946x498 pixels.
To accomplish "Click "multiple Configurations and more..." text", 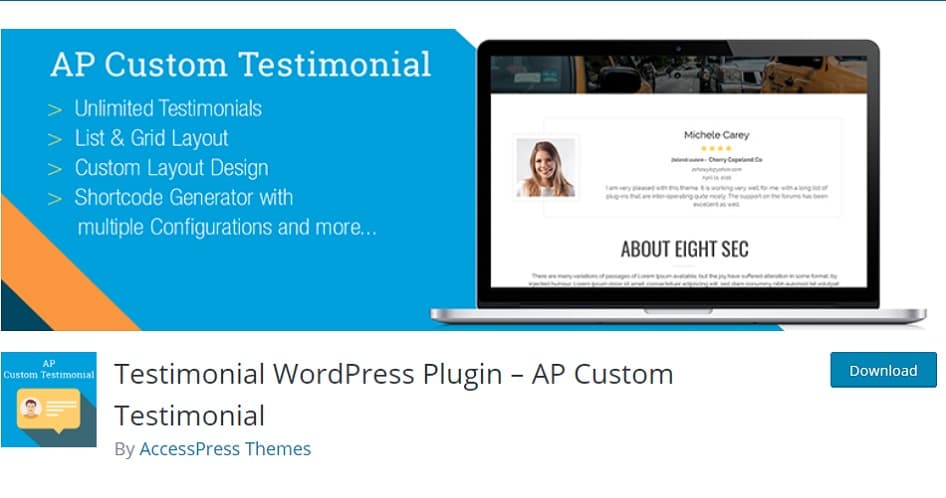I will tap(227, 227).
